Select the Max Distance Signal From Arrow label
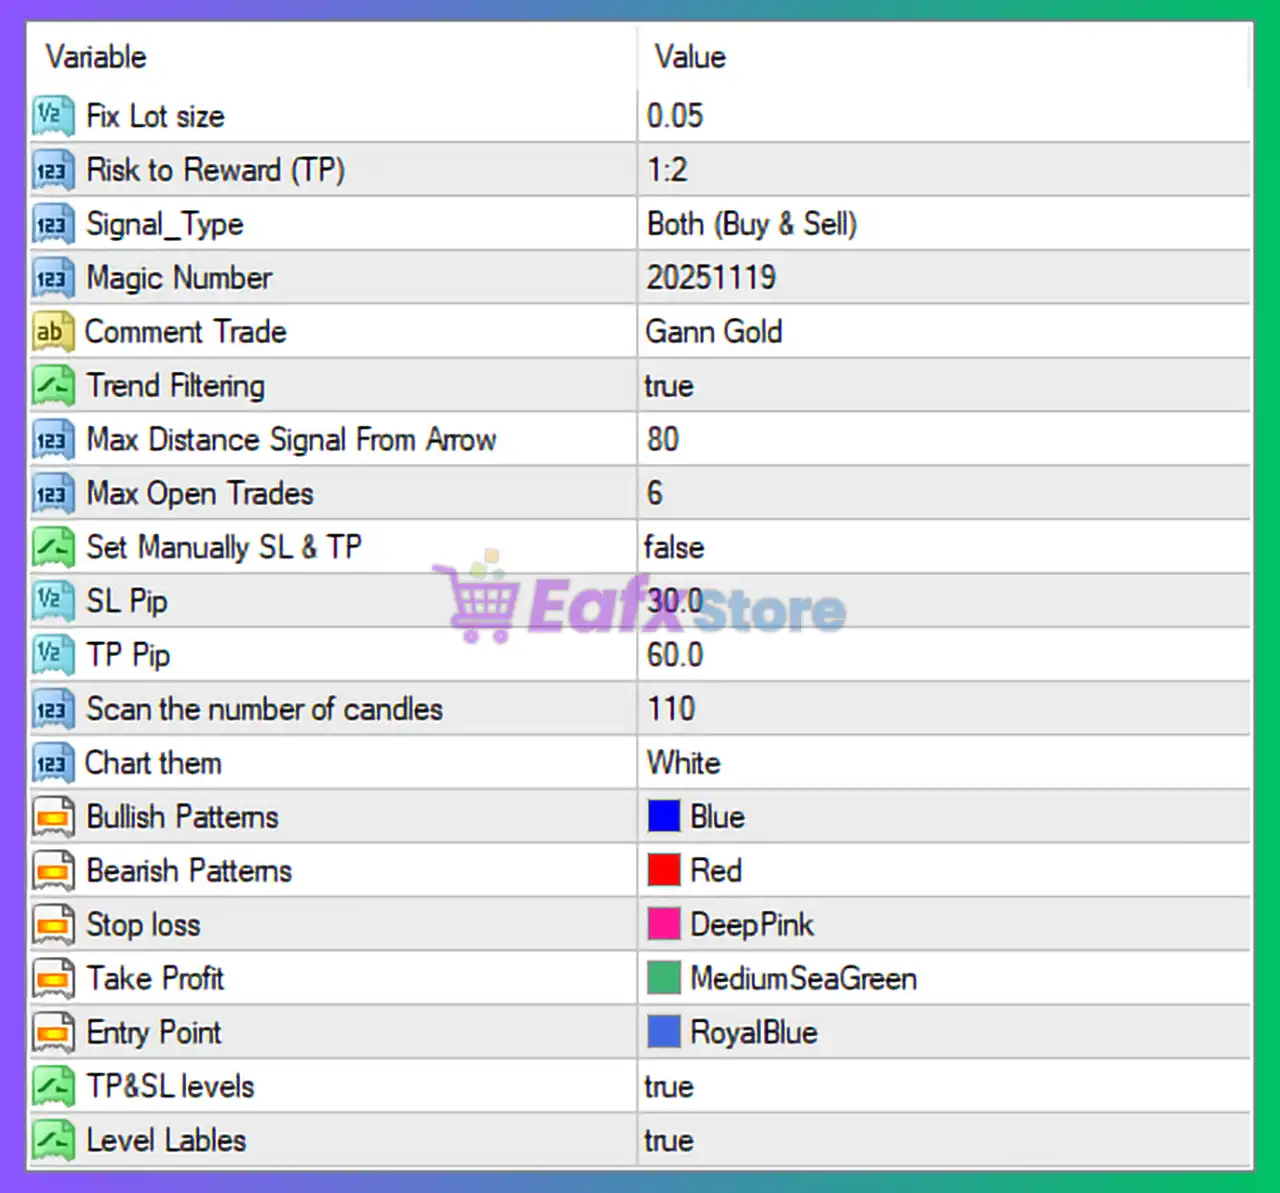Image resolution: width=1280 pixels, height=1193 pixels. (291, 440)
